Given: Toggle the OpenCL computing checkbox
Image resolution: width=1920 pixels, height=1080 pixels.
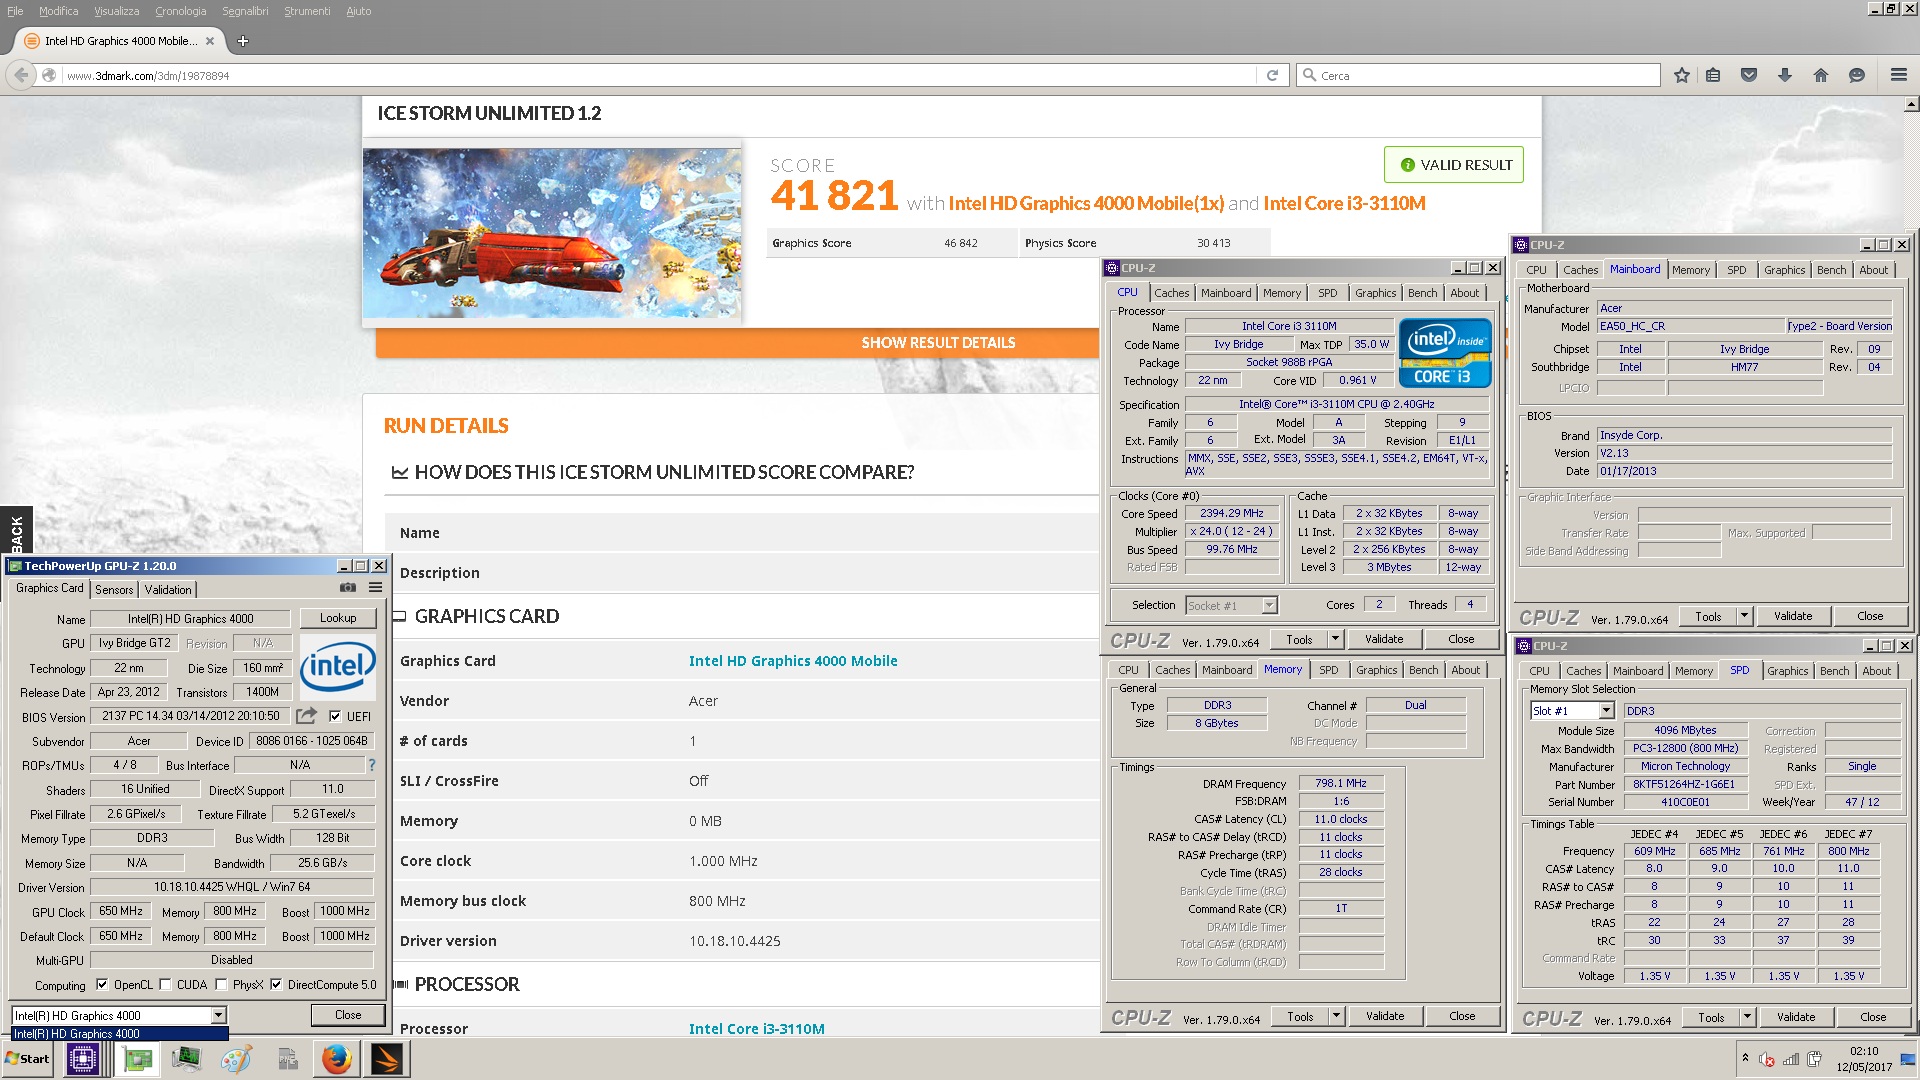Looking at the screenshot, I should (101, 985).
